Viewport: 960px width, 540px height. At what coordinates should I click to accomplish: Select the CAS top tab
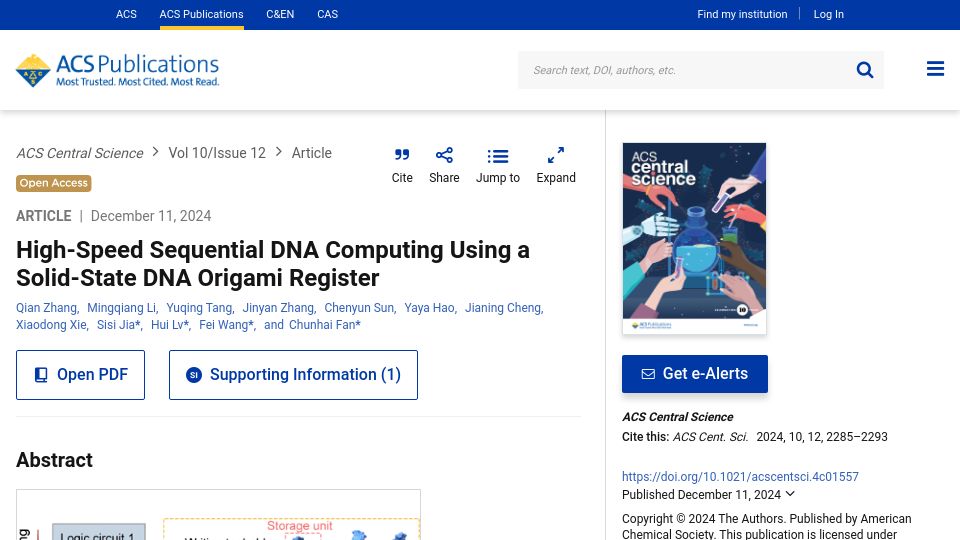[x=328, y=14]
